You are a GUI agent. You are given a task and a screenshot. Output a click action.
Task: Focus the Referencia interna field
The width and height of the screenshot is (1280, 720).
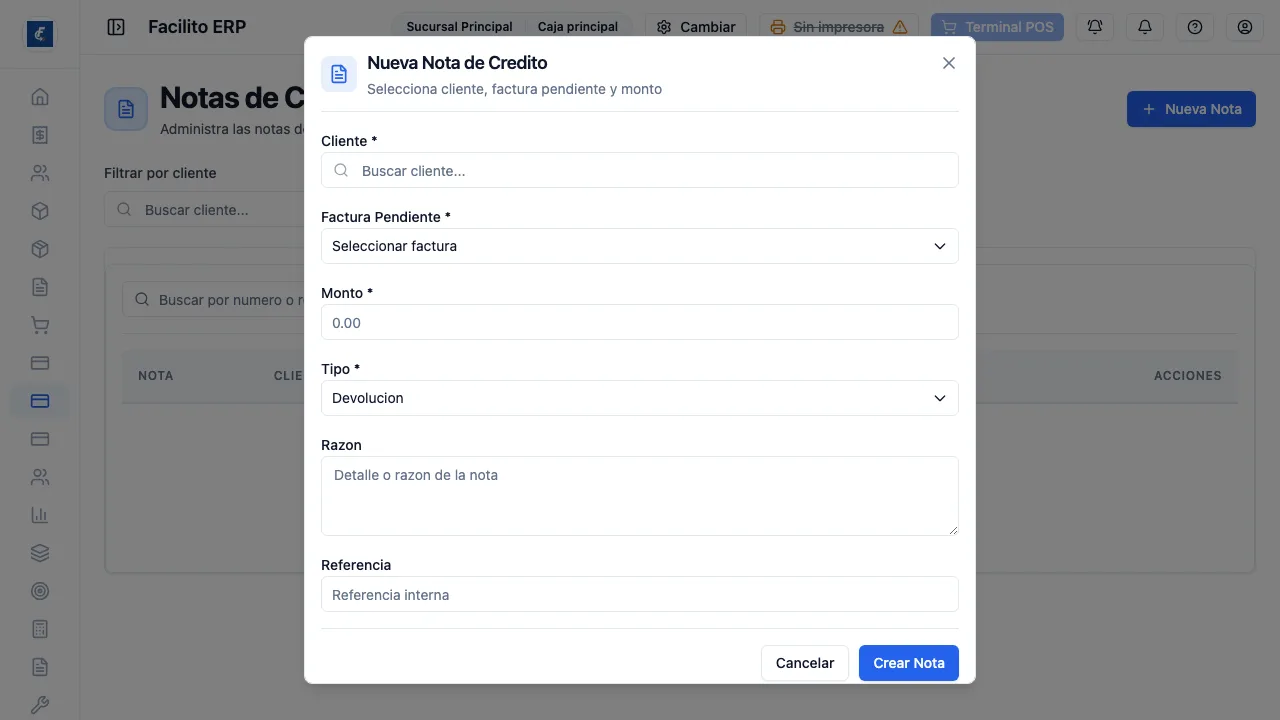pyautogui.click(x=640, y=594)
